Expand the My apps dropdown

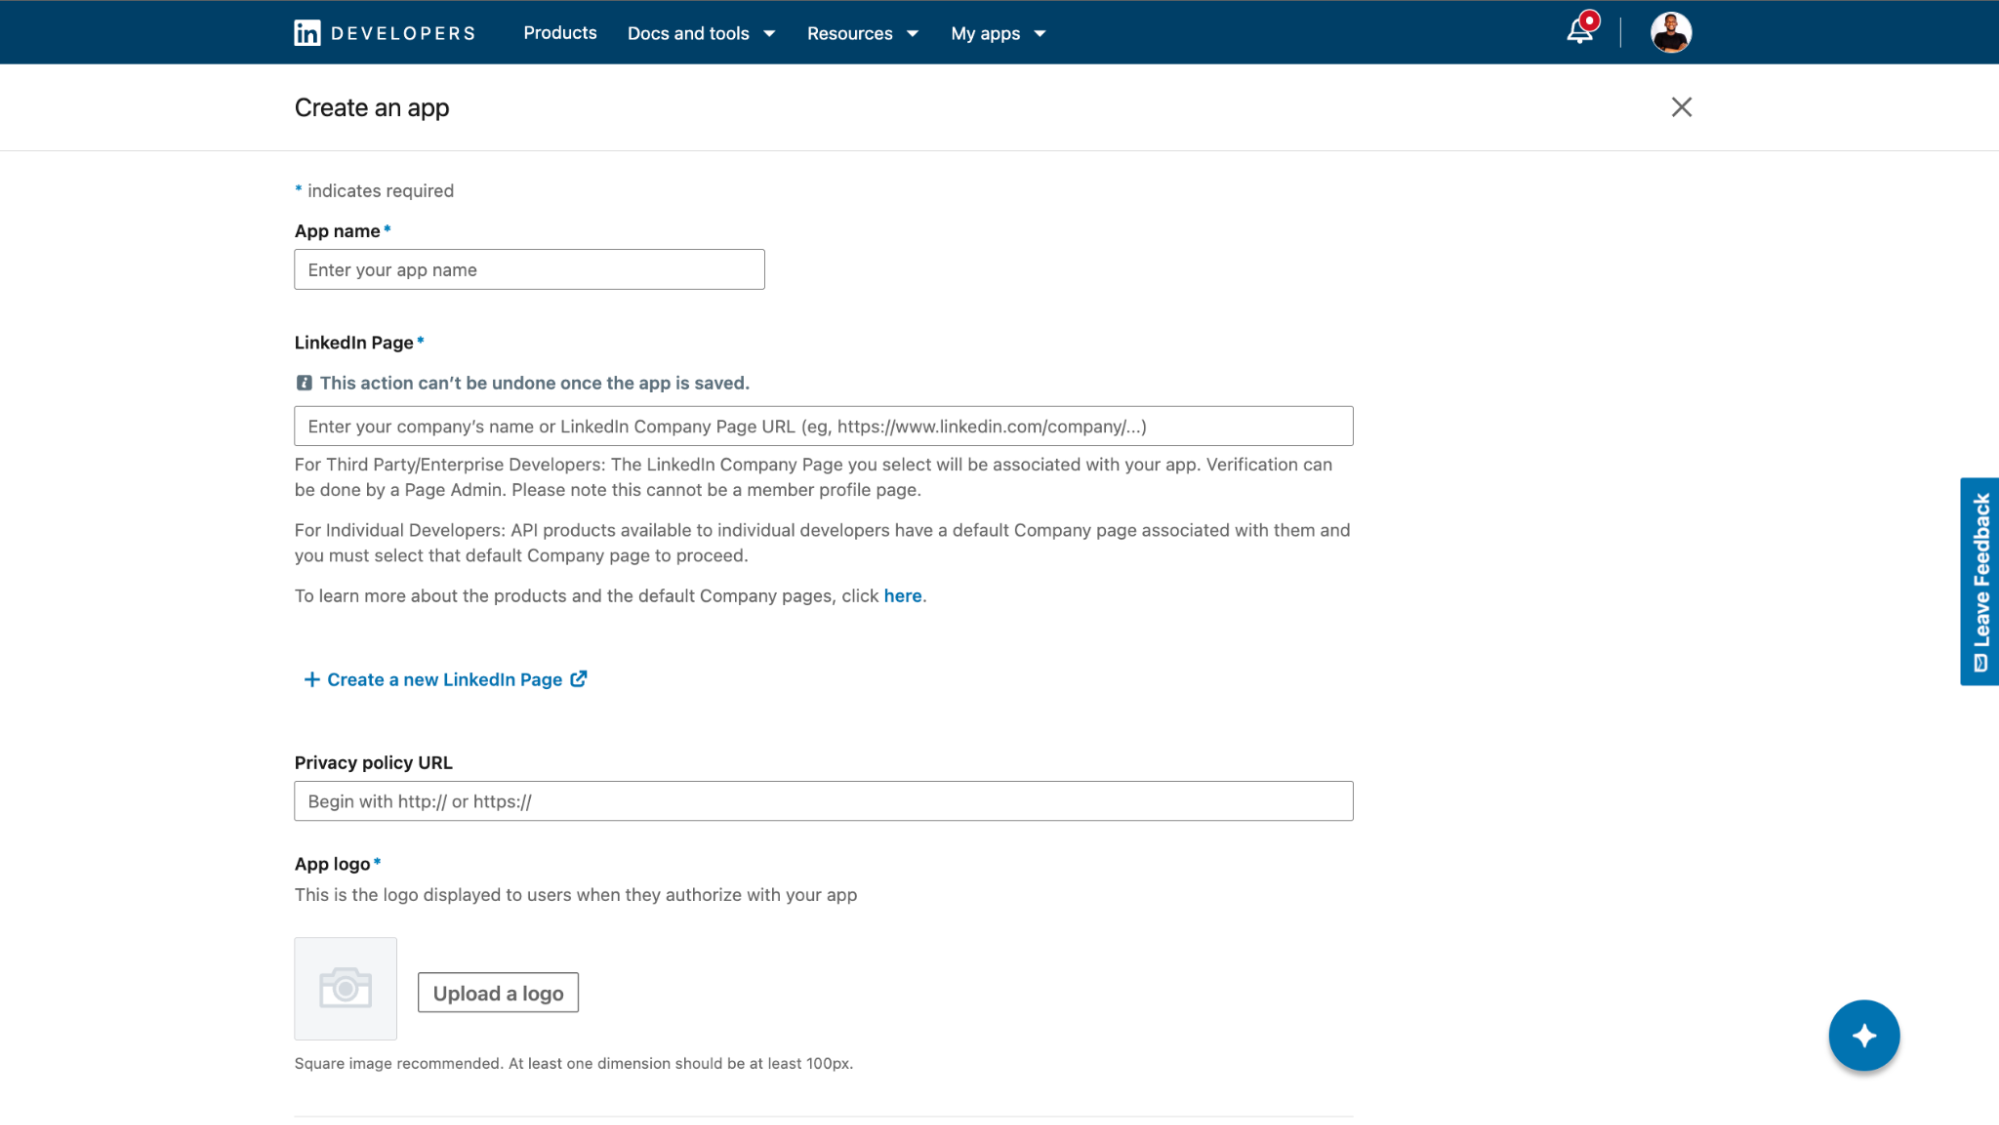998,33
